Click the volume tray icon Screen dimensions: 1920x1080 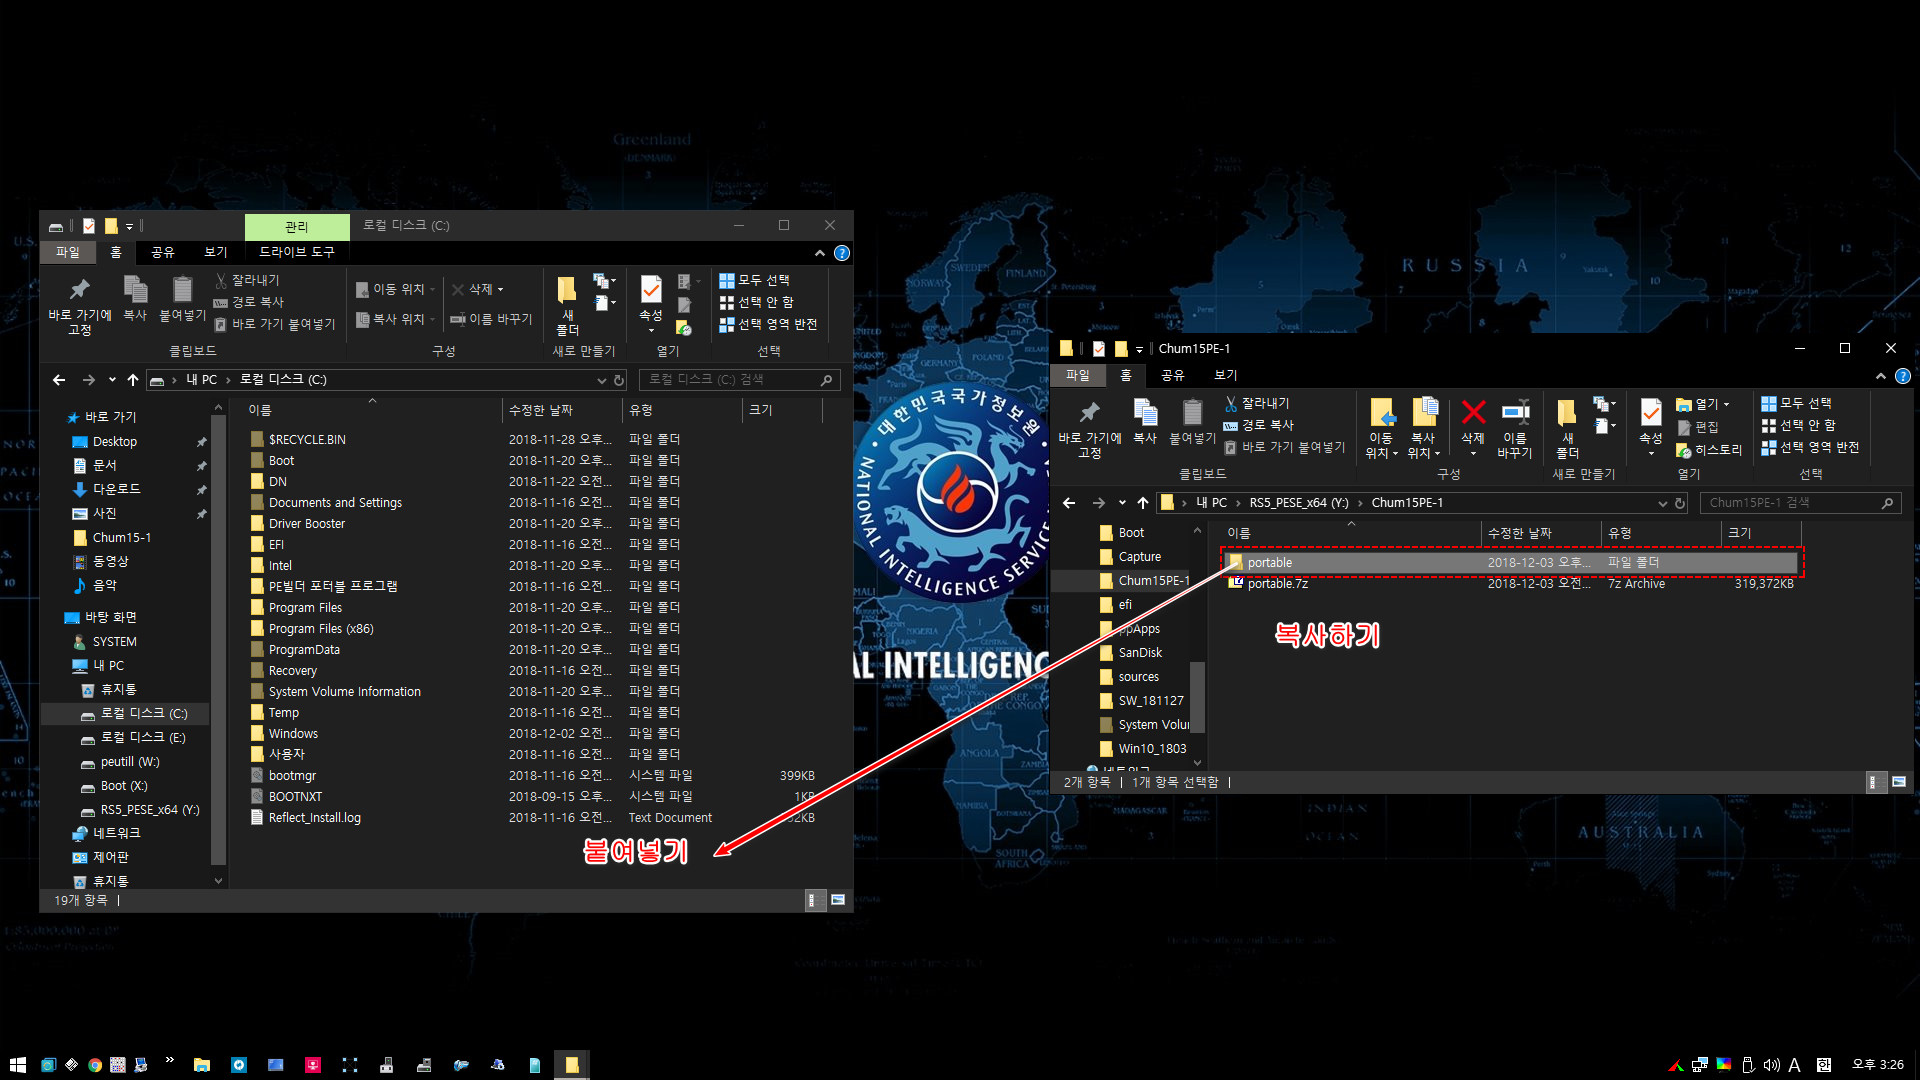tap(1772, 1065)
